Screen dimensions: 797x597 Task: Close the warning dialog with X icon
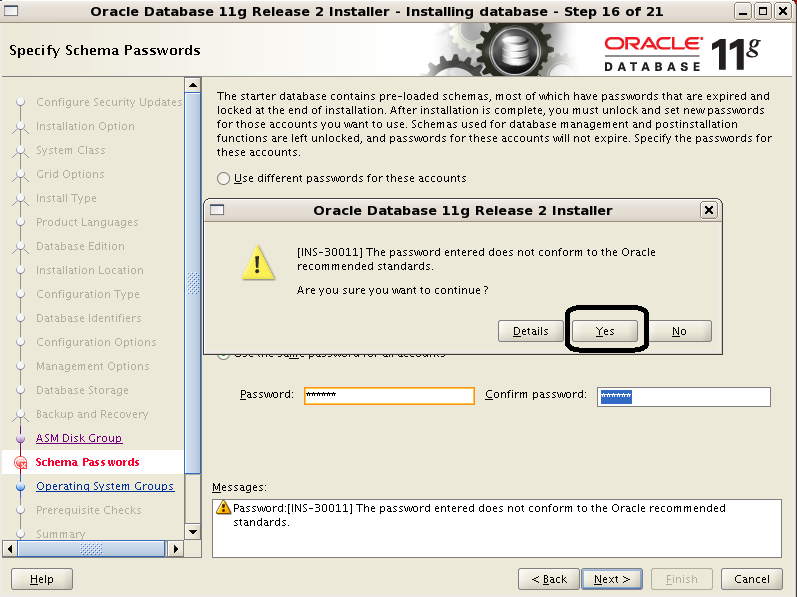[708, 210]
